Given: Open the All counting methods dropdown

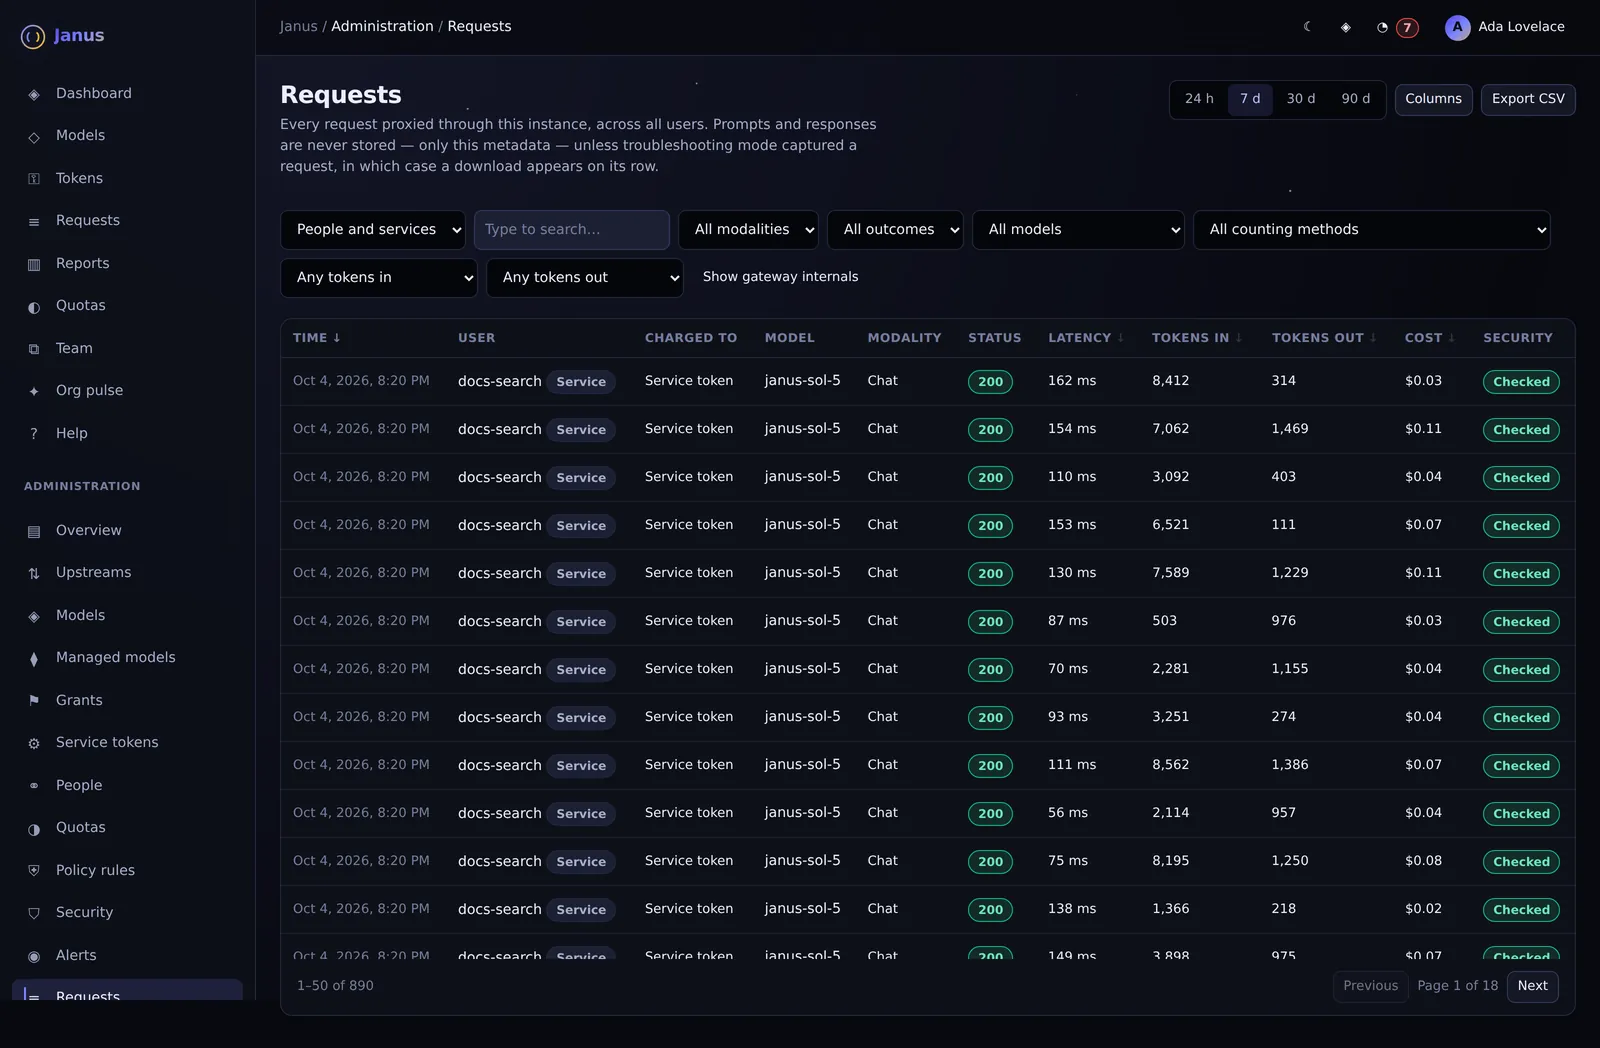Looking at the screenshot, I should [1372, 230].
